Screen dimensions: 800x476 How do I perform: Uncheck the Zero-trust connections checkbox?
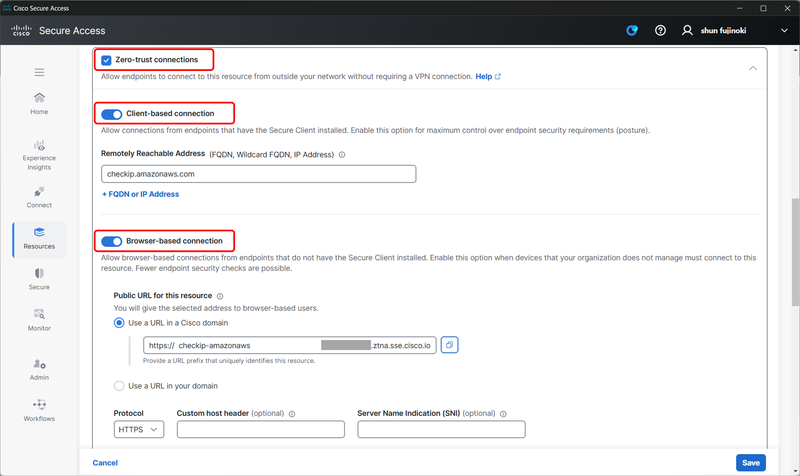point(106,60)
